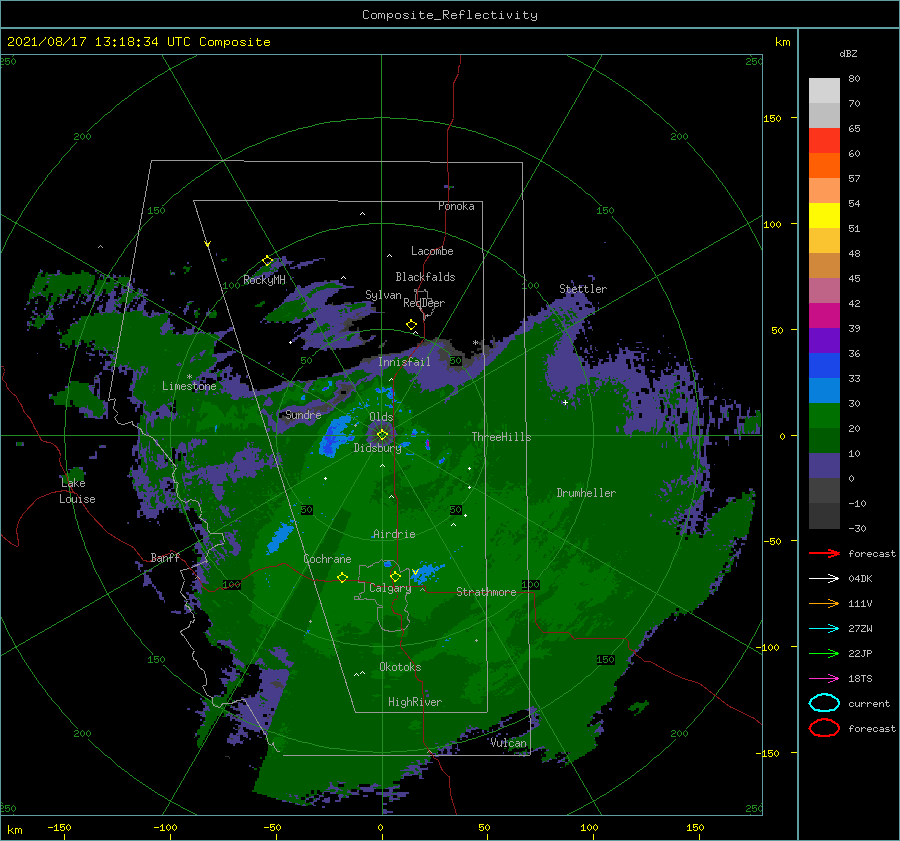Click the orange 111V arrow icon
Image resolution: width=900 pixels, height=841 pixels.
[x=824, y=603]
